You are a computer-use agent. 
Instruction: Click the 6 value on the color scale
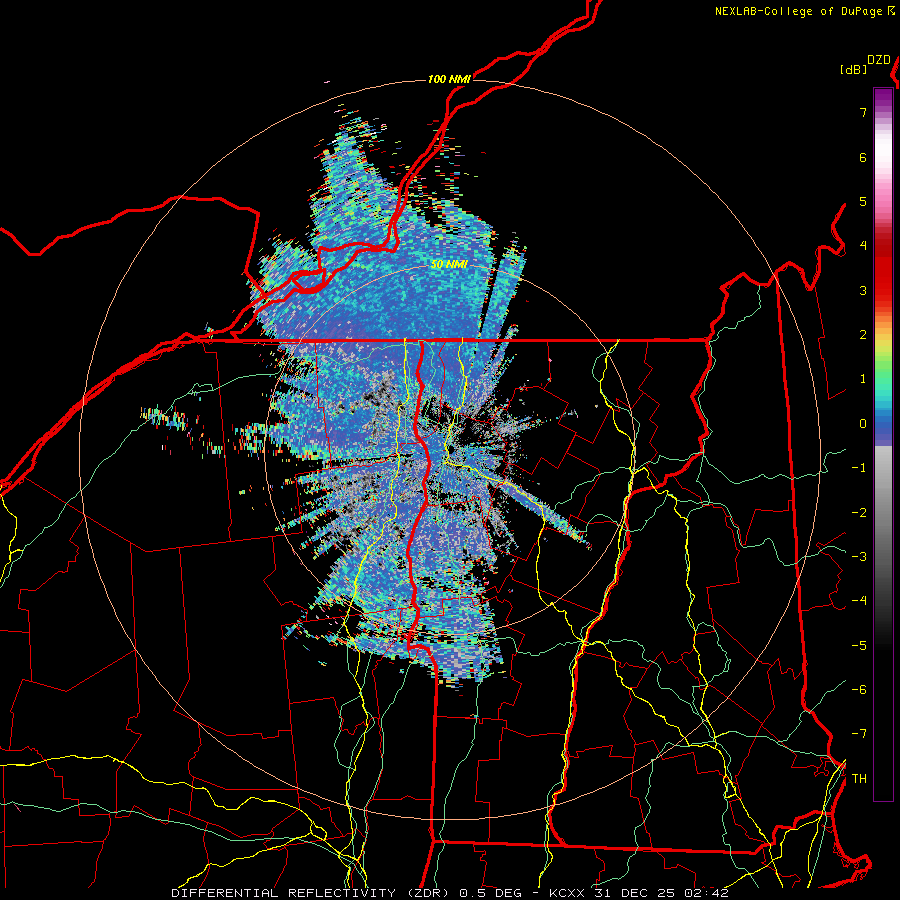point(863,157)
